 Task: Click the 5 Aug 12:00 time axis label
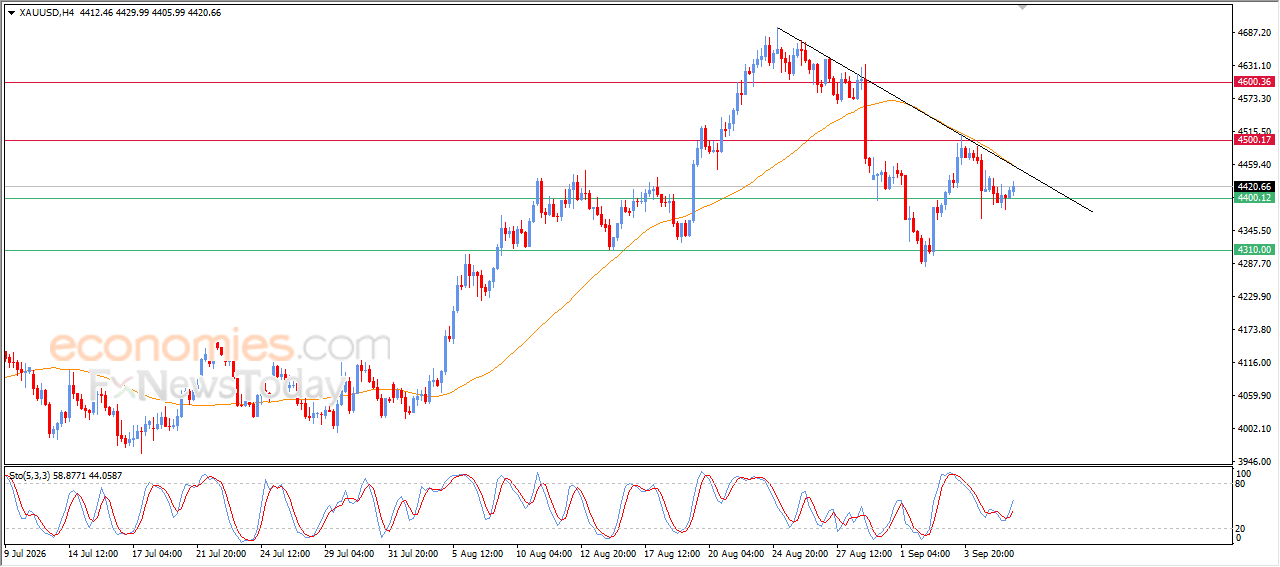(477, 552)
